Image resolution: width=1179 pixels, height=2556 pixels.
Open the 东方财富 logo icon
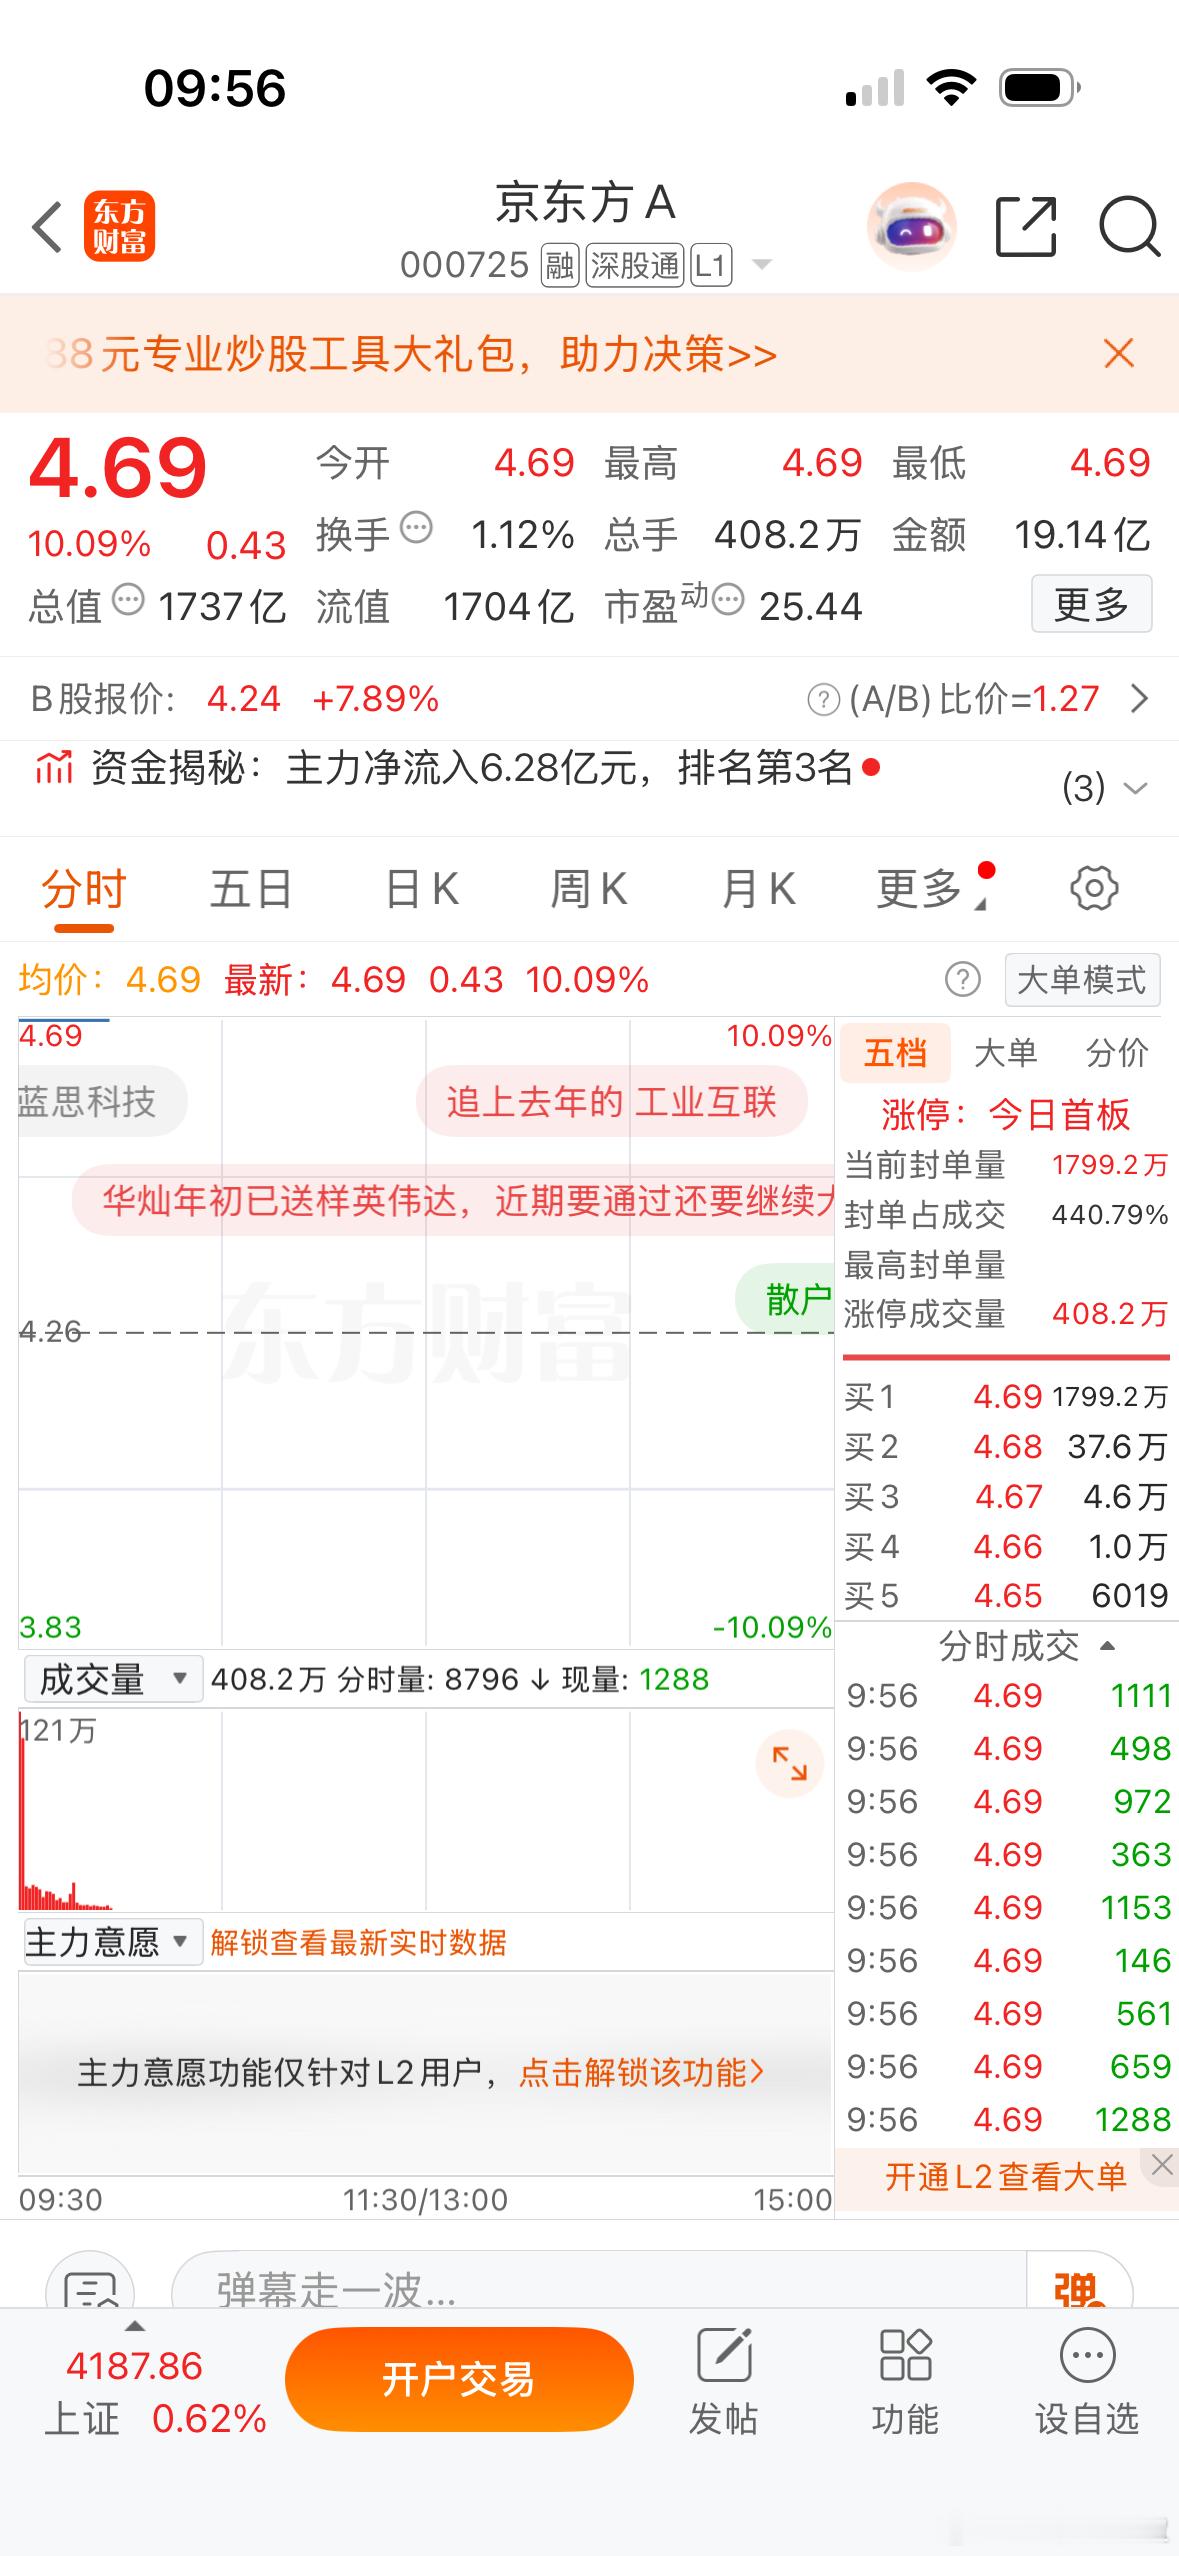pyautogui.click(x=119, y=226)
